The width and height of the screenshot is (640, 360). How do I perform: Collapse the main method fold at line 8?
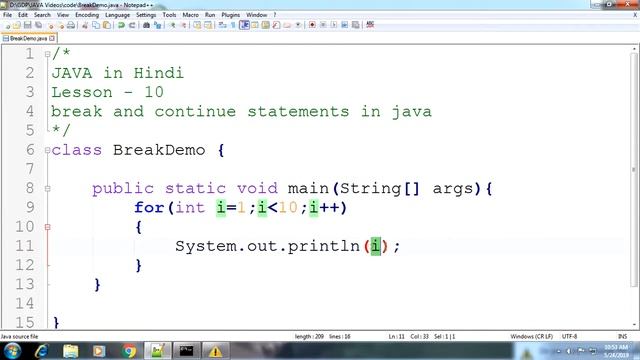[47, 189]
